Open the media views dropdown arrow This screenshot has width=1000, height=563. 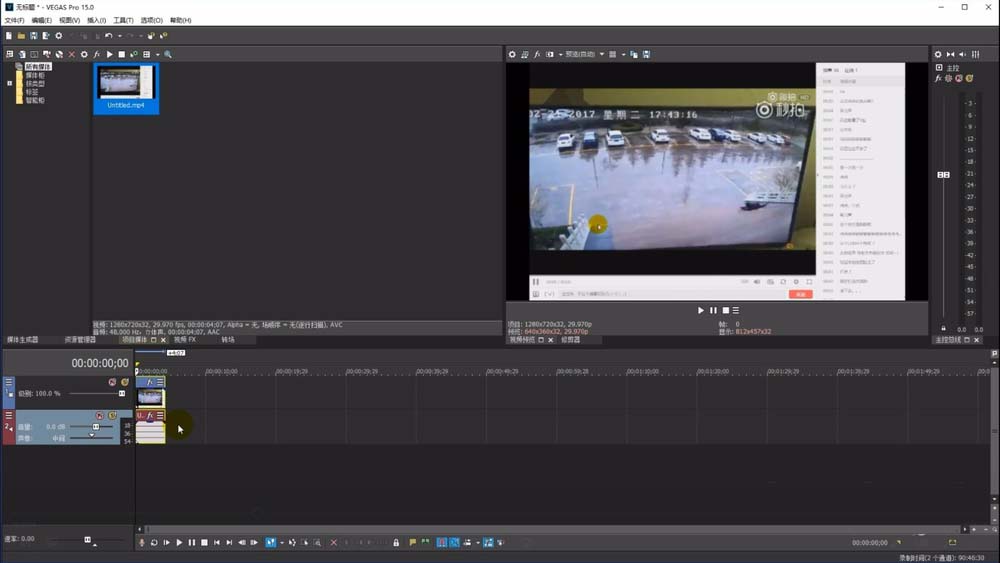click(157, 54)
